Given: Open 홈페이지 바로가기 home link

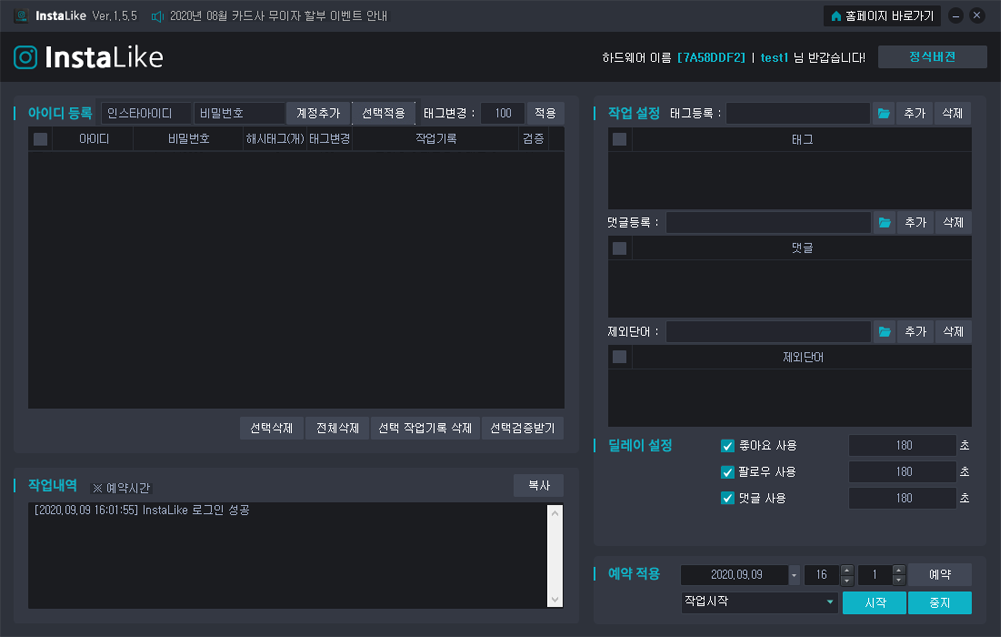Looking at the screenshot, I should pyautogui.click(x=882, y=16).
